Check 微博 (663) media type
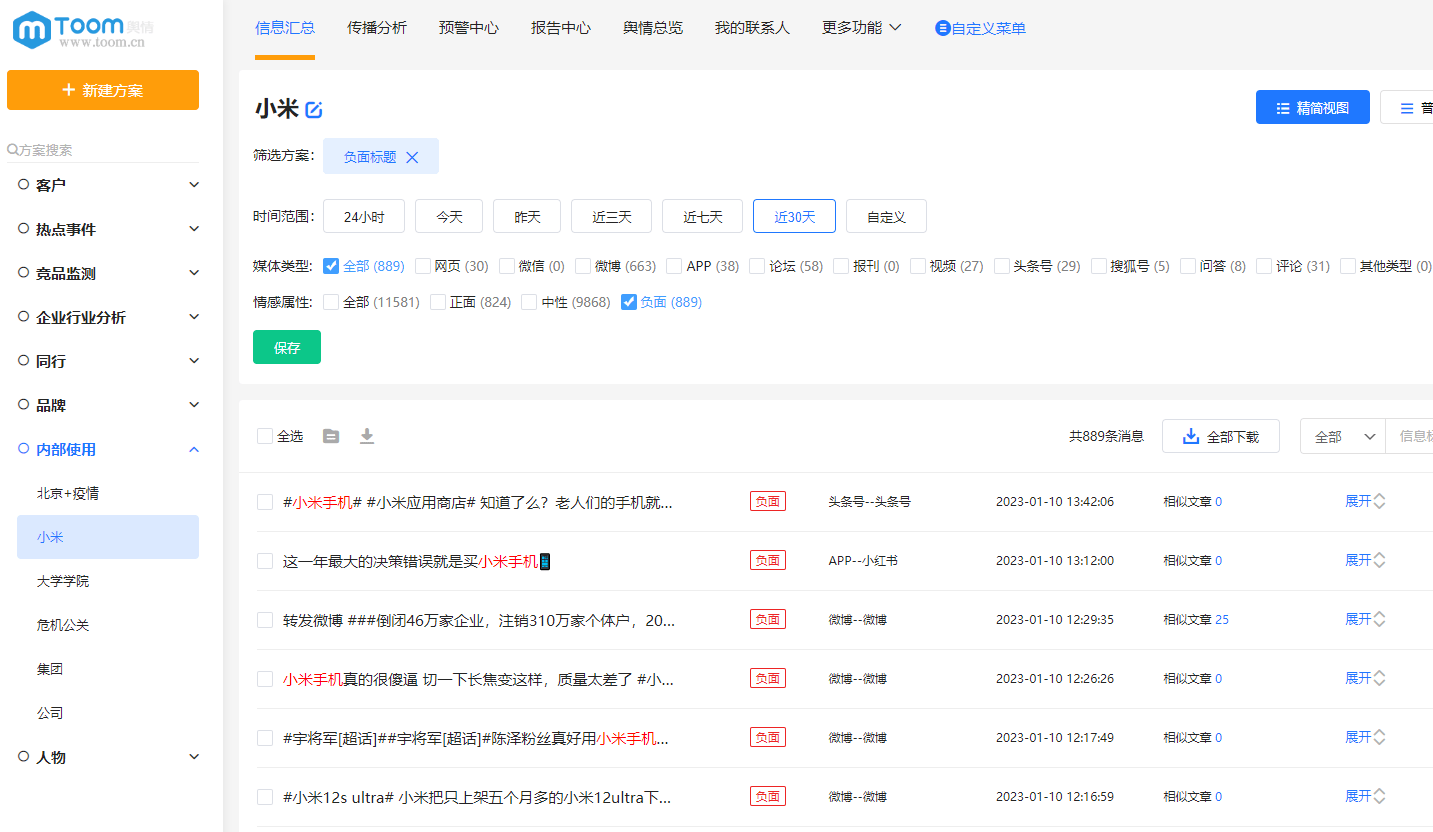This screenshot has height=832, width=1433. [x=583, y=266]
